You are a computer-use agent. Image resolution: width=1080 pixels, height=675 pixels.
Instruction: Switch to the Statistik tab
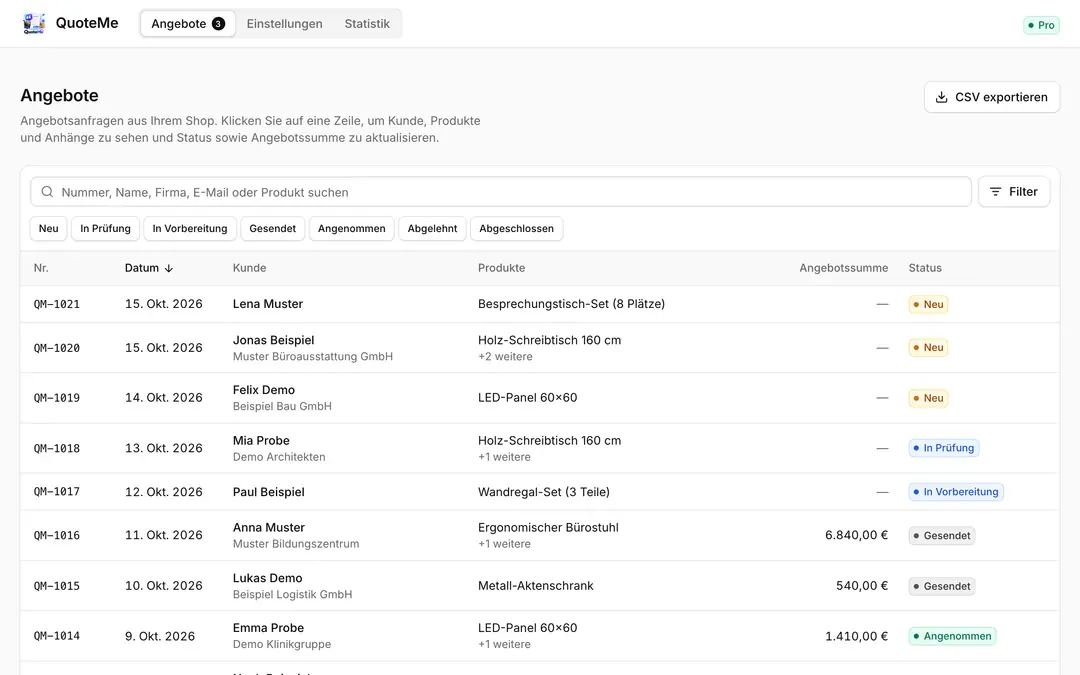pyautogui.click(x=367, y=24)
